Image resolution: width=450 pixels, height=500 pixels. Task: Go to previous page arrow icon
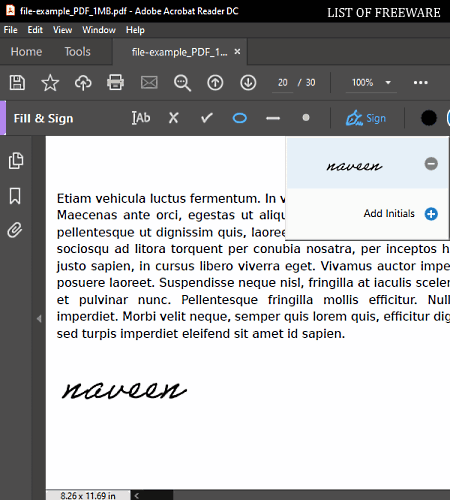pos(215,83)
